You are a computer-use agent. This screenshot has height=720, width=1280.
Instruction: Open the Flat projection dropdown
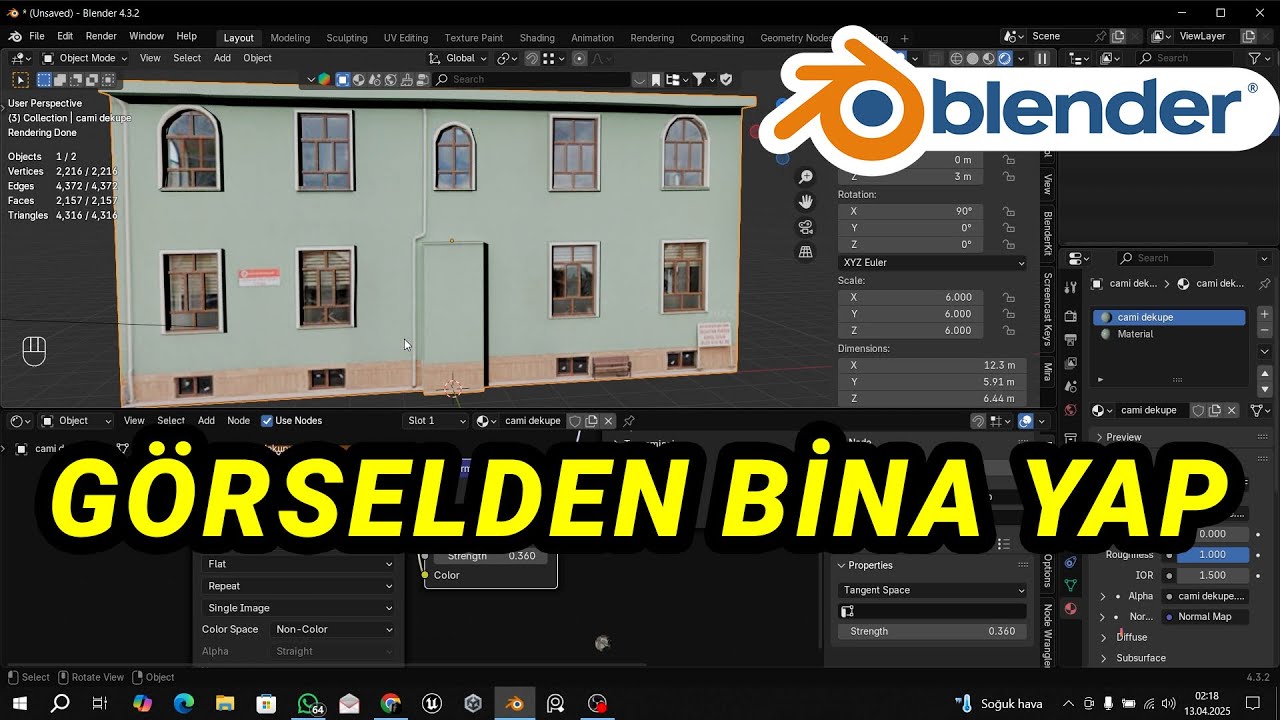click(x=299, y=564)
